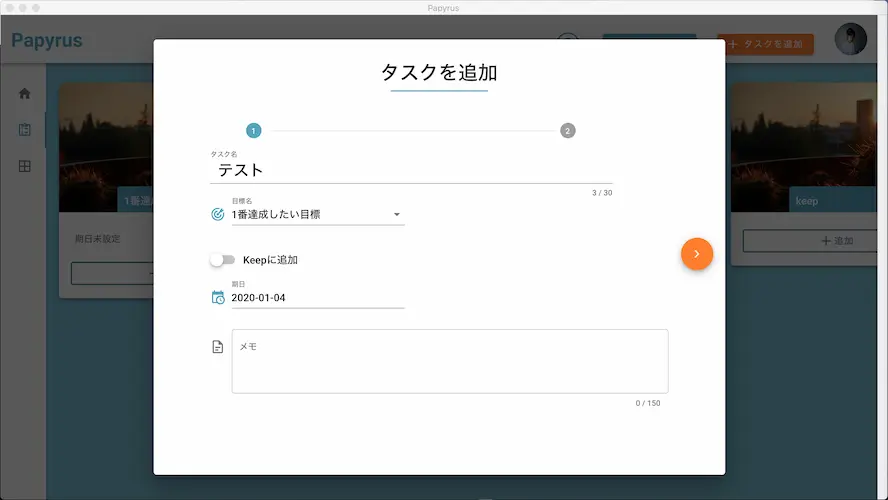Open the task list clipboard icon
Image resolution: width=888 pixels, height=500 pixels.
[24, 130]
